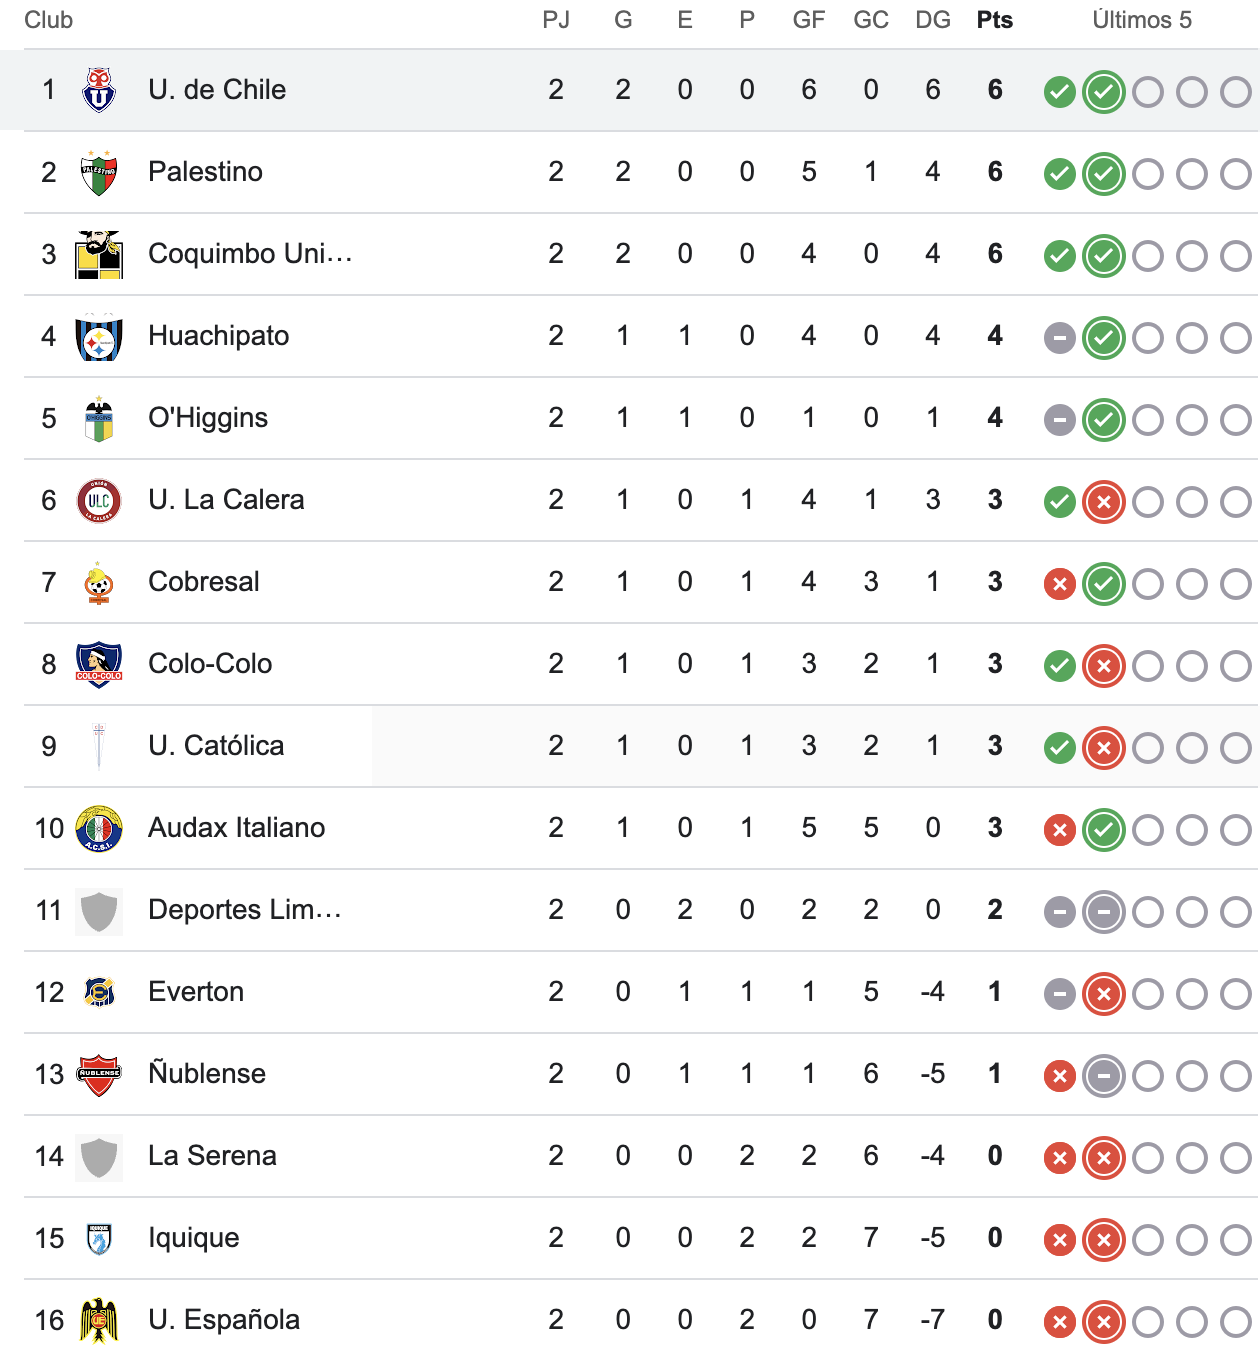
Task: Sort by the DG column header
Action: pos(933,19)
